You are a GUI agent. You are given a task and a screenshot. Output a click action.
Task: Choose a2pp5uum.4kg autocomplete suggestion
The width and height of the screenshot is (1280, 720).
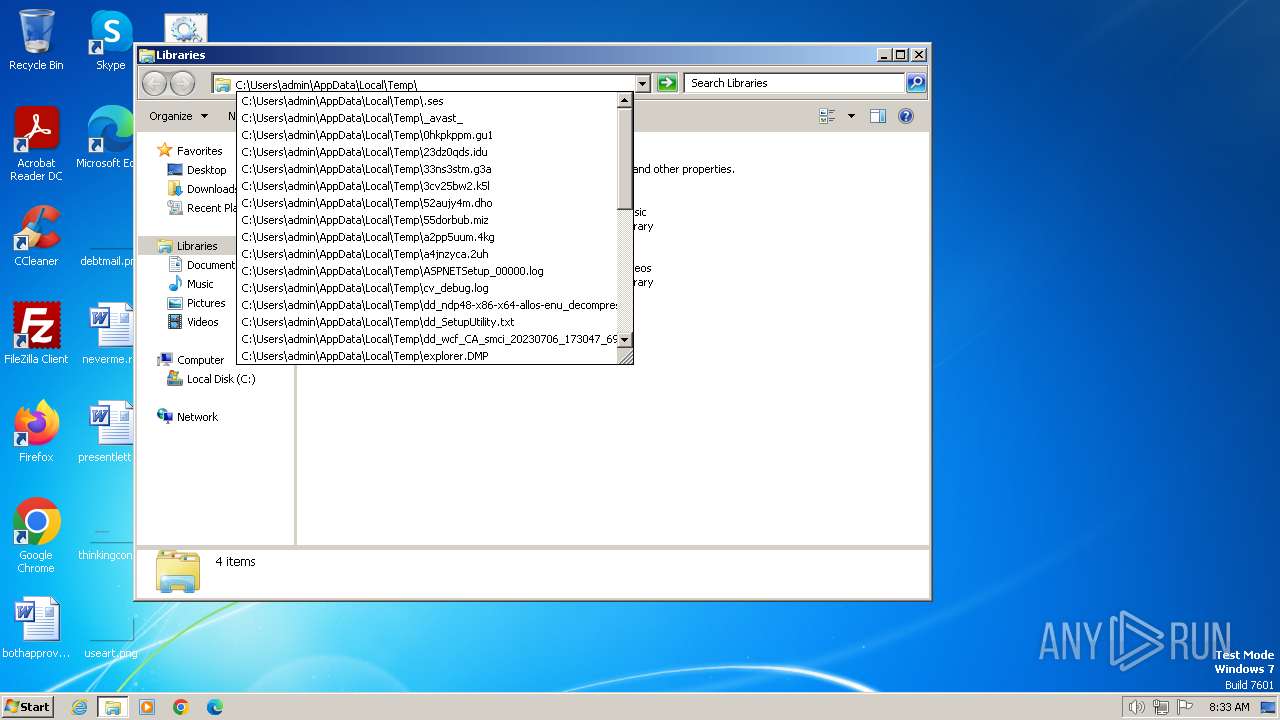coord(427,237)
